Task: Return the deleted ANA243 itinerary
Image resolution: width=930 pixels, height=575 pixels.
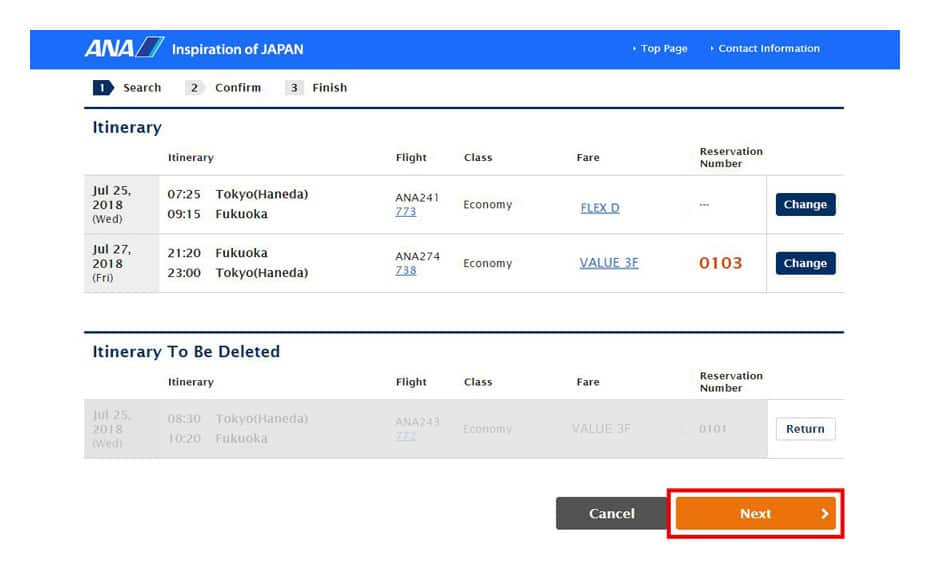Action: point(805,428)
